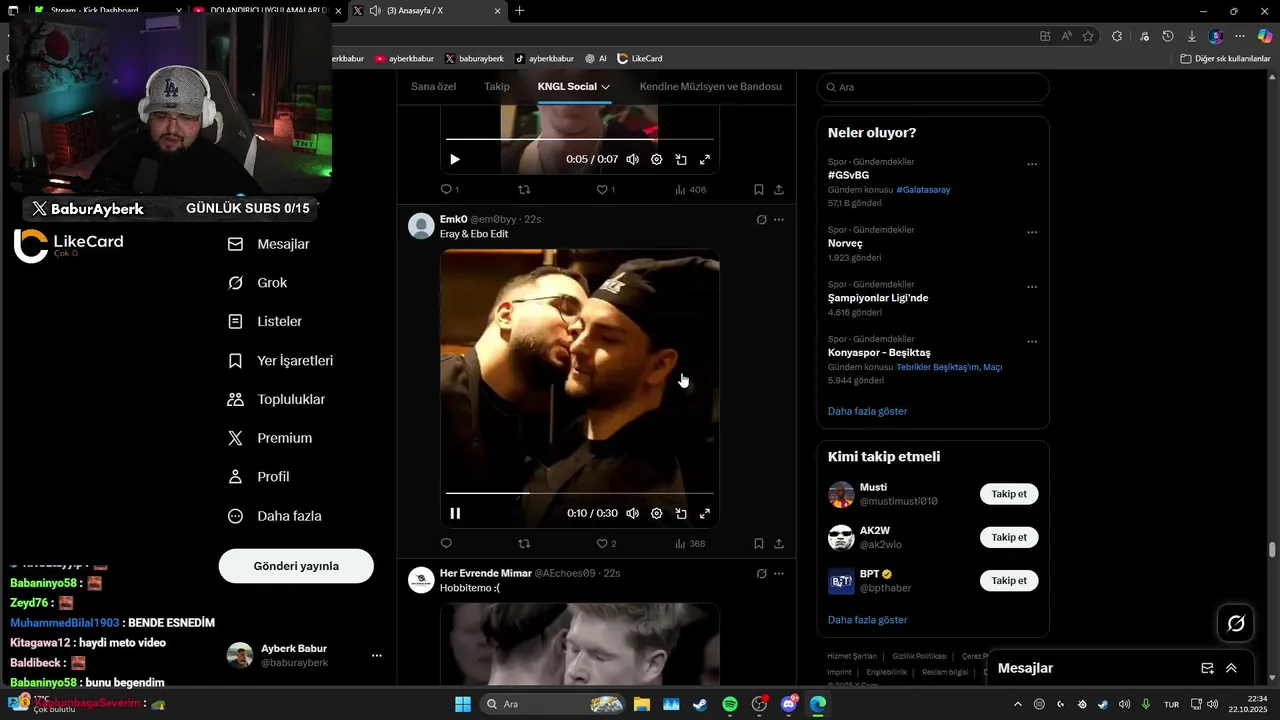Screen dimensions: 1280x720
Task: Repost the top post
Action: point(523,189)
